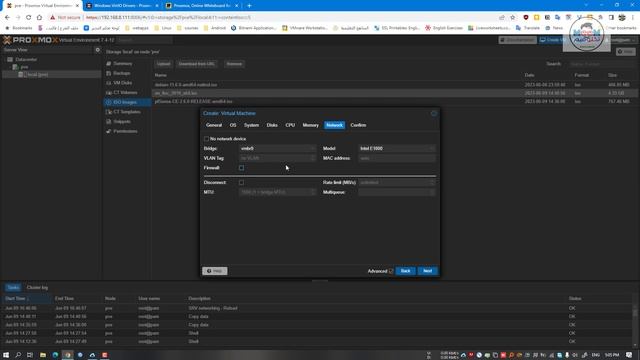
Task: Click the Next button in wizard
Action: point(427,271)
